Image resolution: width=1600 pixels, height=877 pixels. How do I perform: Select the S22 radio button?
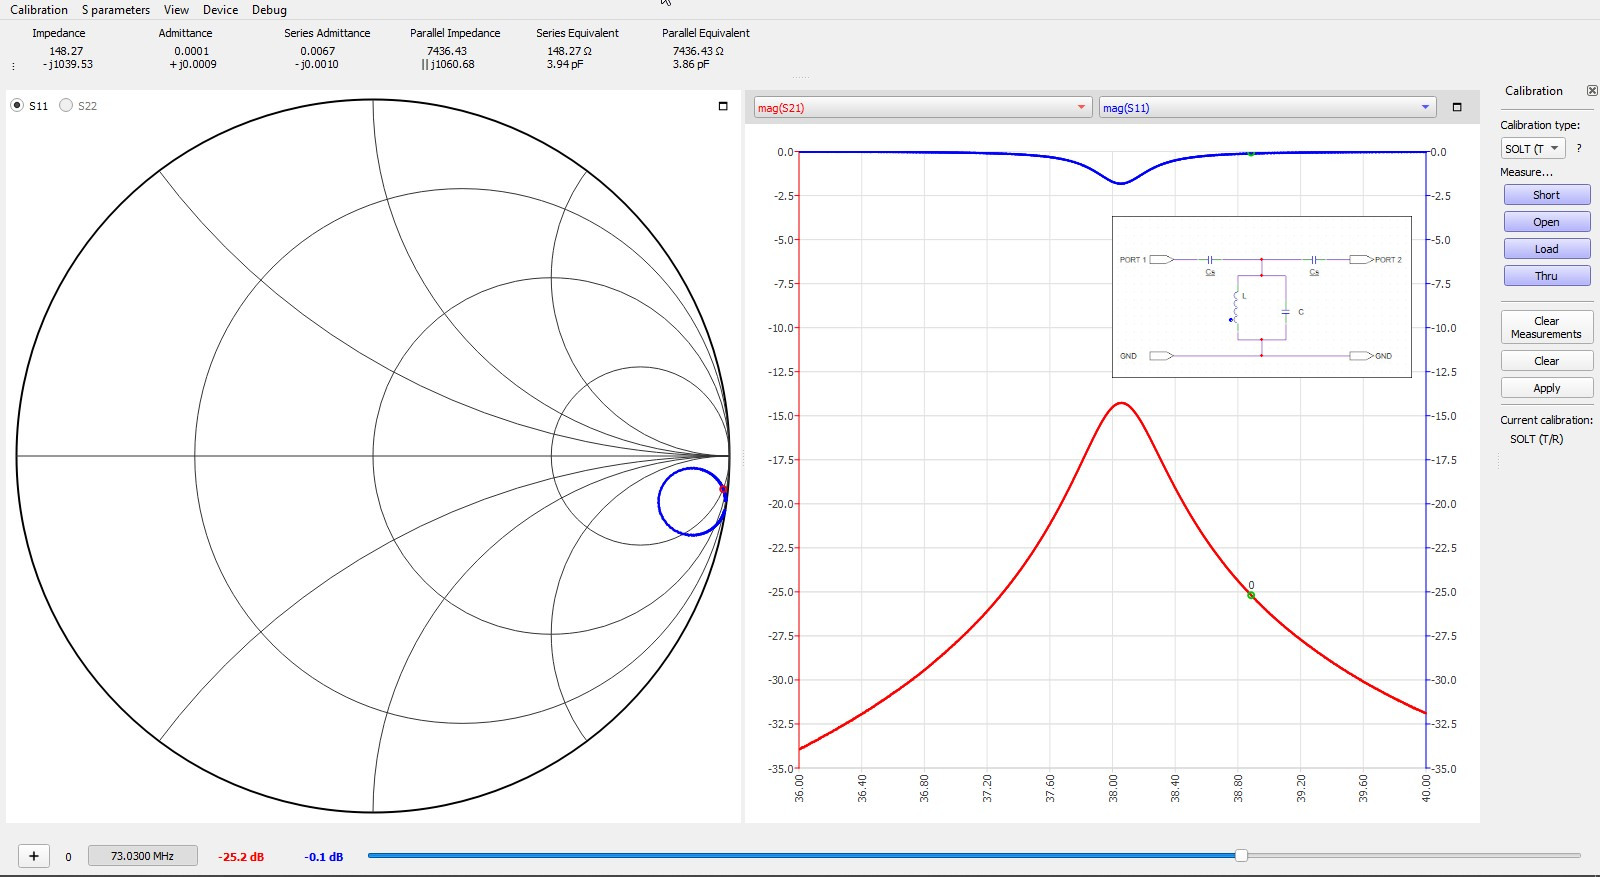click(x=66, y=105)
